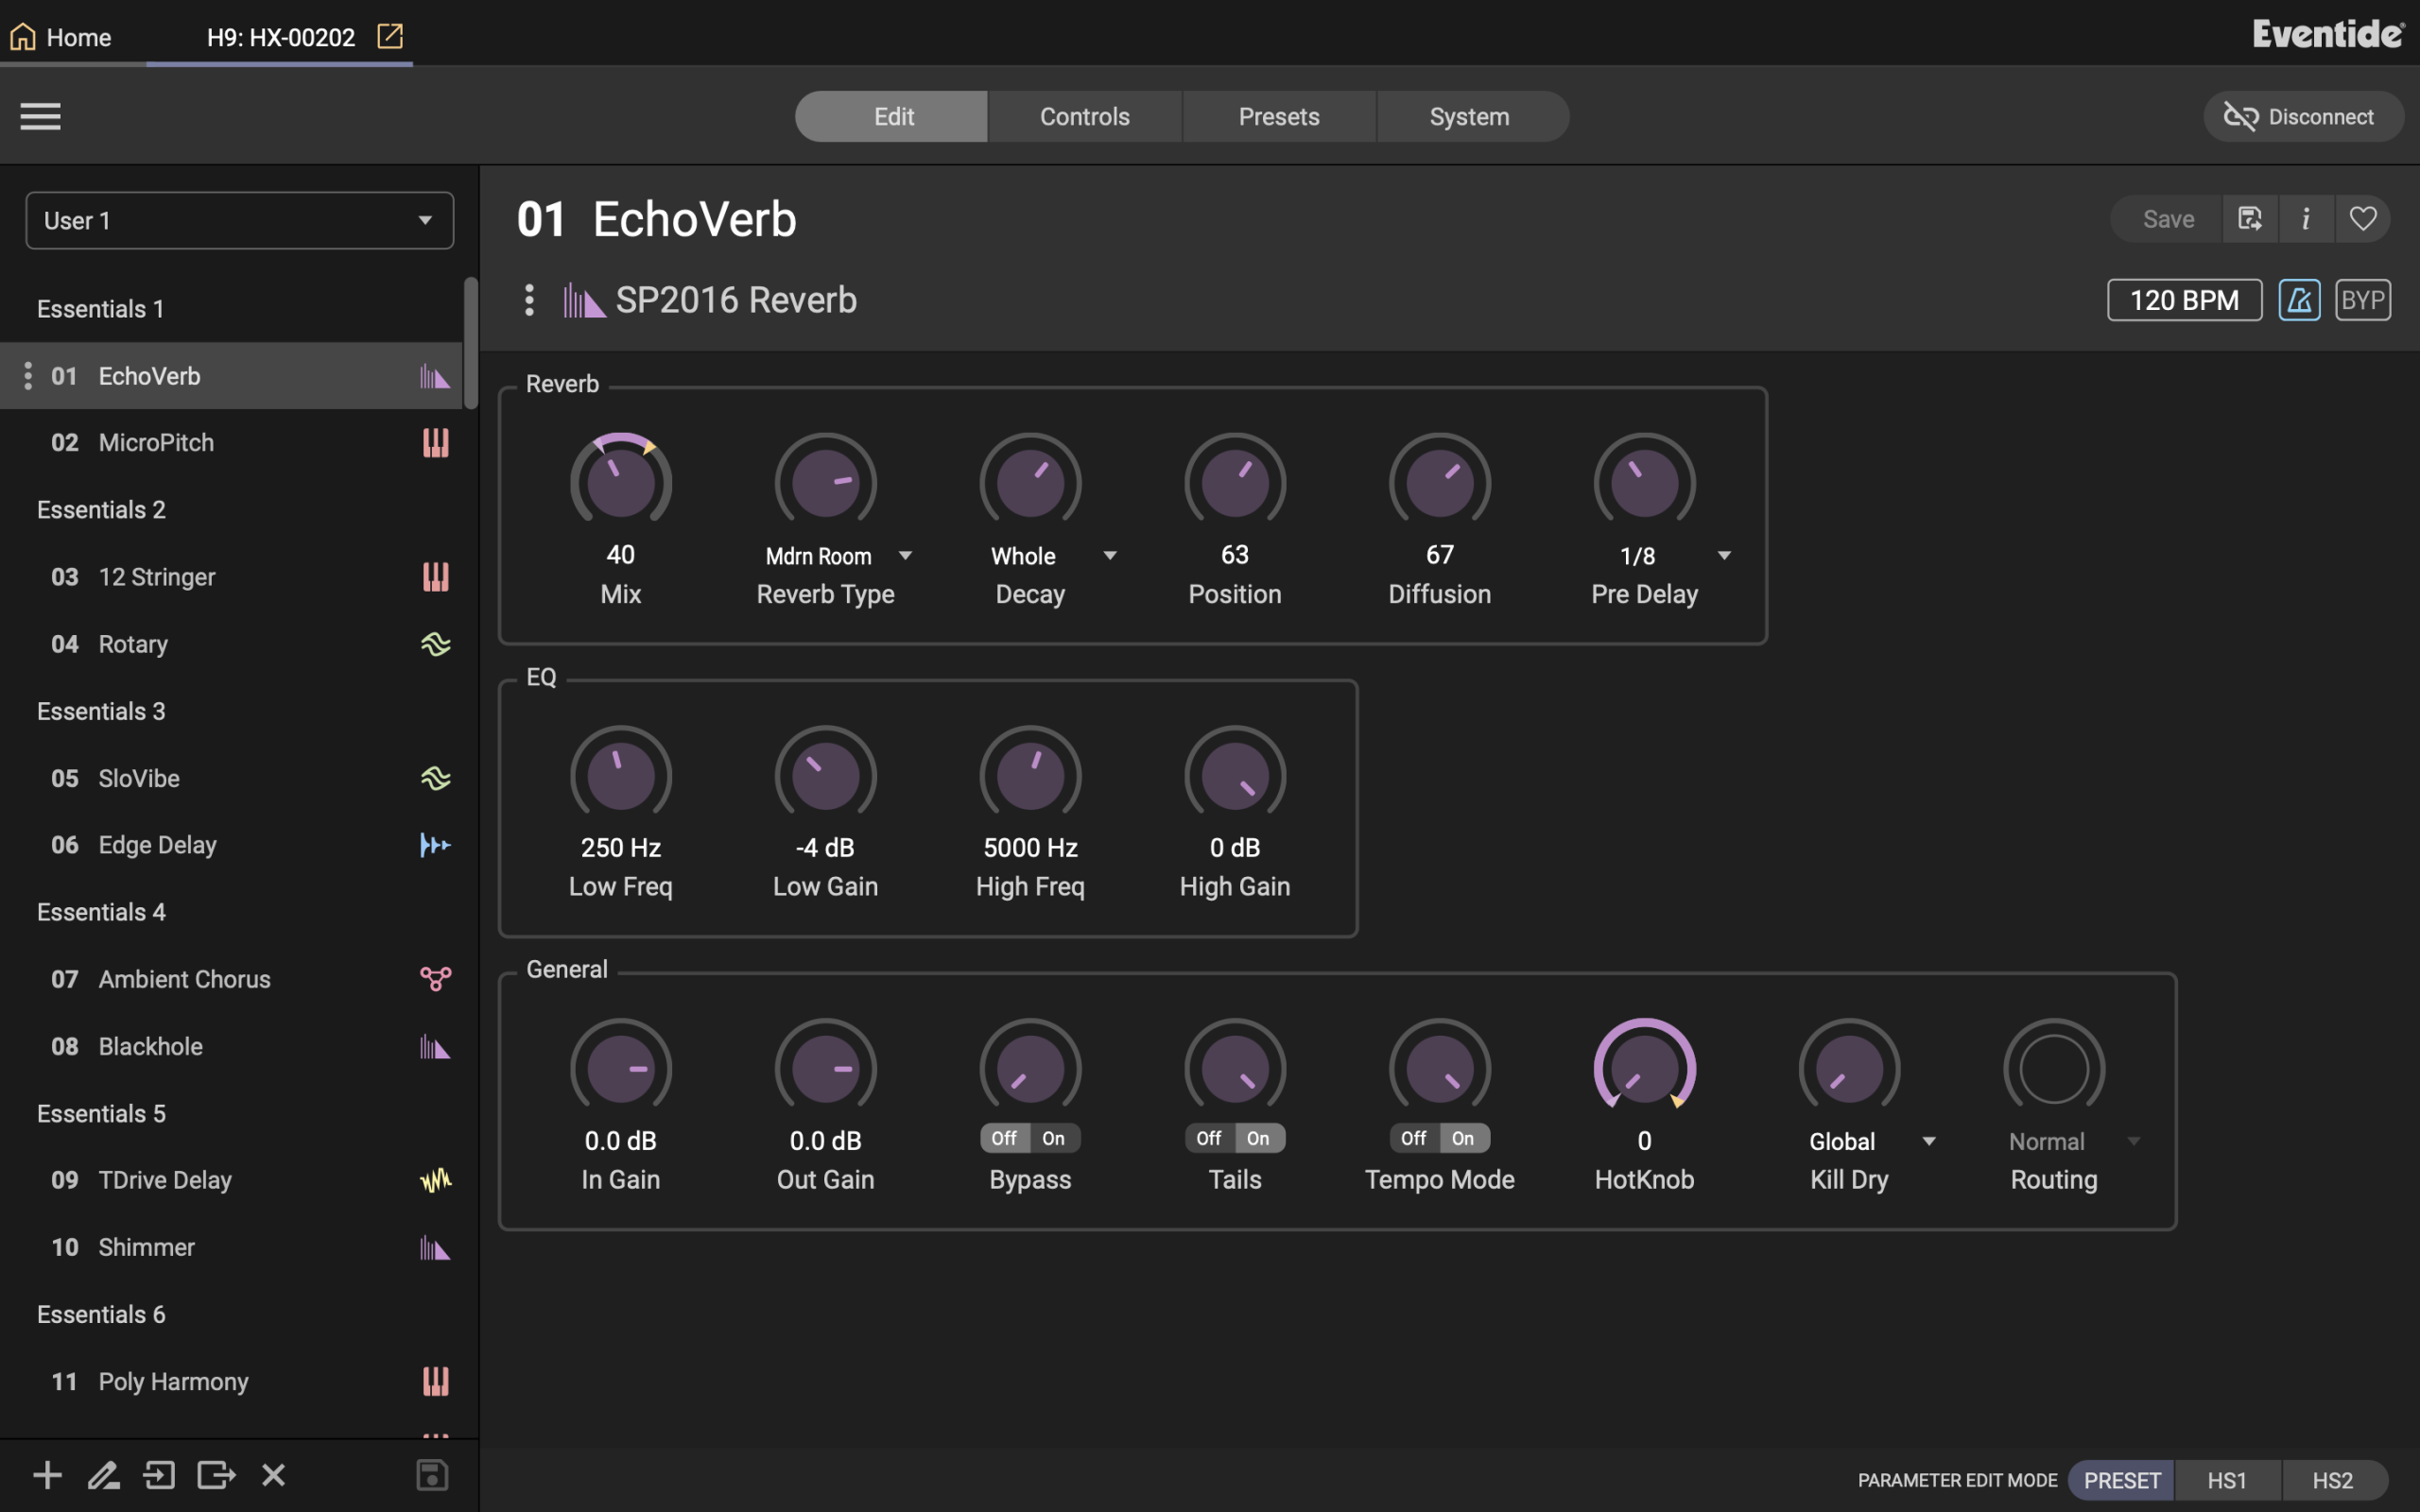Click the Essentials 3 group header
2420x1512 pixels.
(x=101, y=711)
